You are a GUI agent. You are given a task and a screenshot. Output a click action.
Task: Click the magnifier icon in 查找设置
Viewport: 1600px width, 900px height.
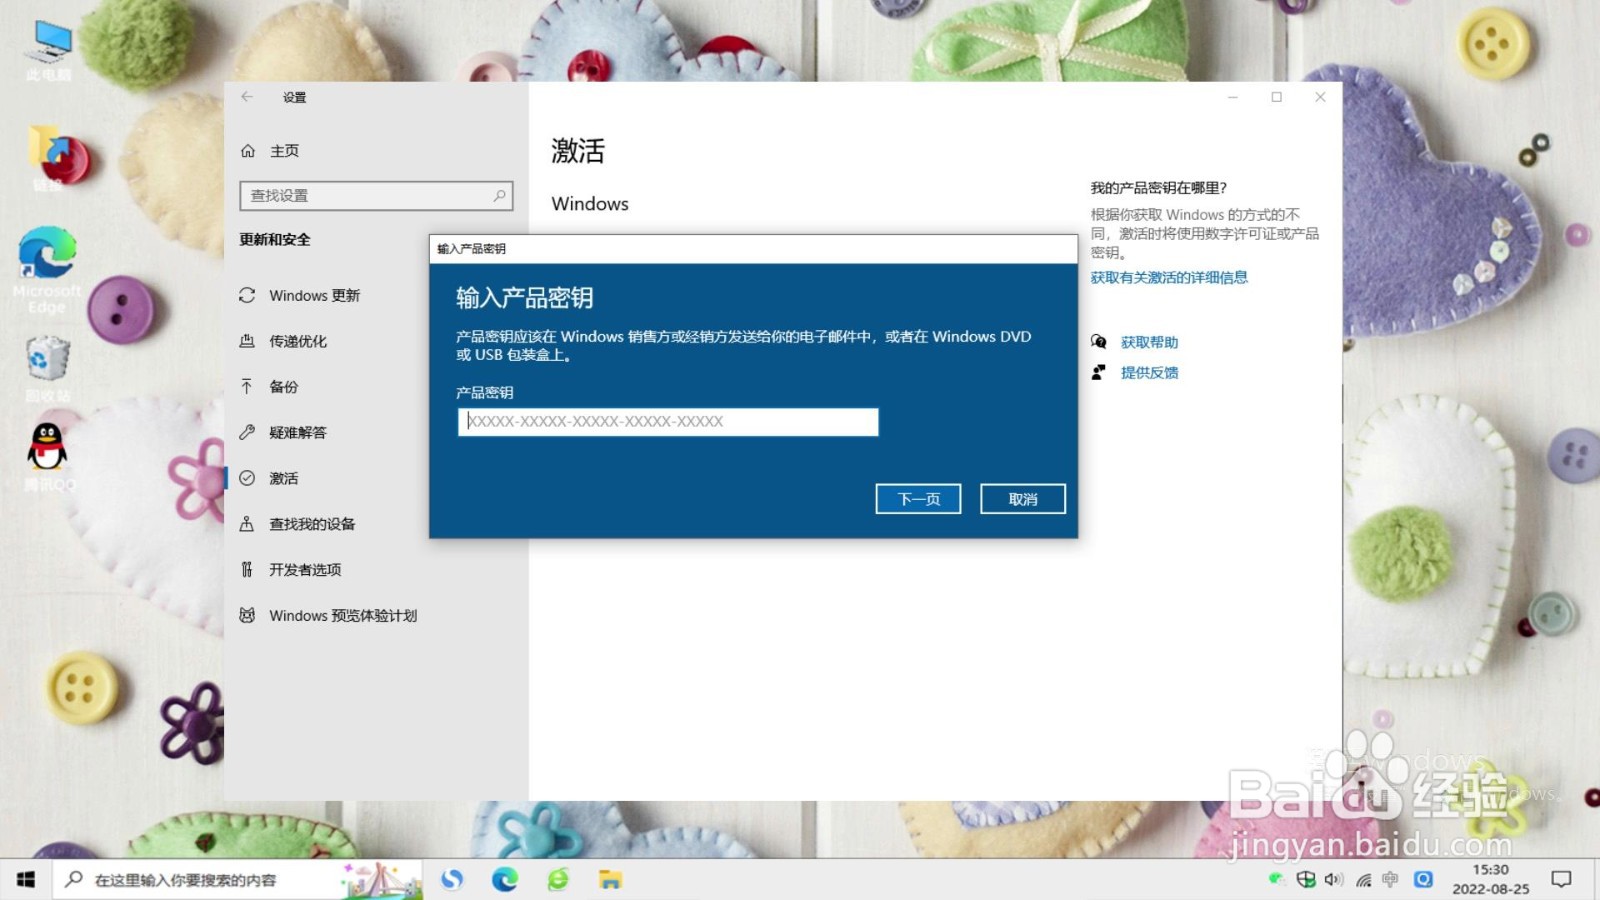tap(499, 196)
